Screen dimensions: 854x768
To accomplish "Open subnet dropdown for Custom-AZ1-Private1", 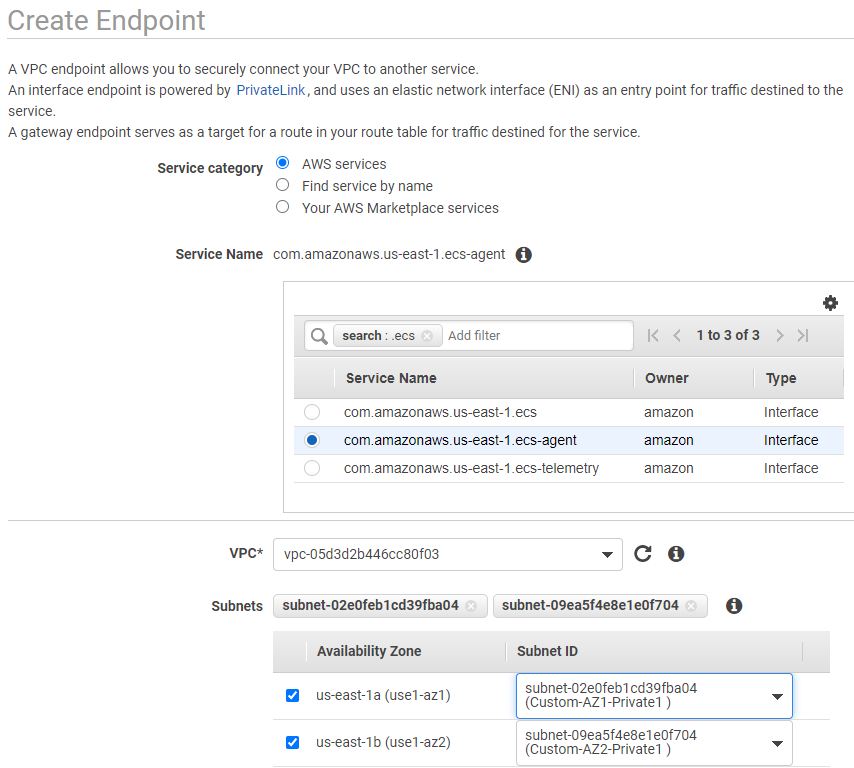I will pos(654,696).
